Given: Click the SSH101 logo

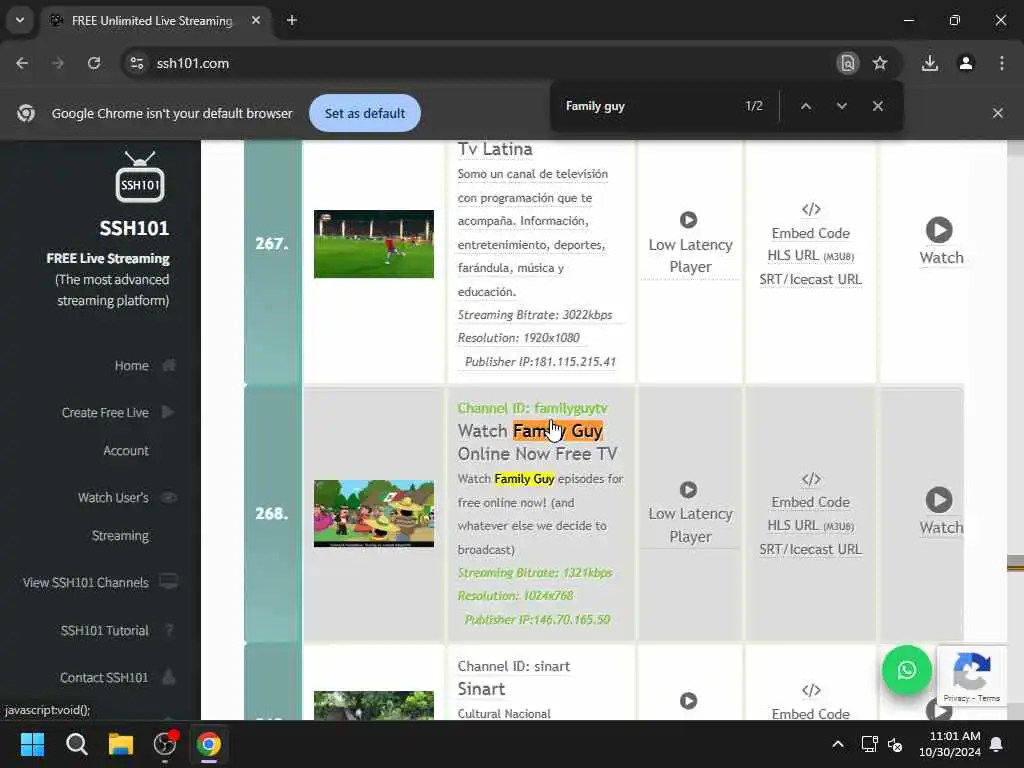Looking at the screenshot, I should [x=140, y=177].
